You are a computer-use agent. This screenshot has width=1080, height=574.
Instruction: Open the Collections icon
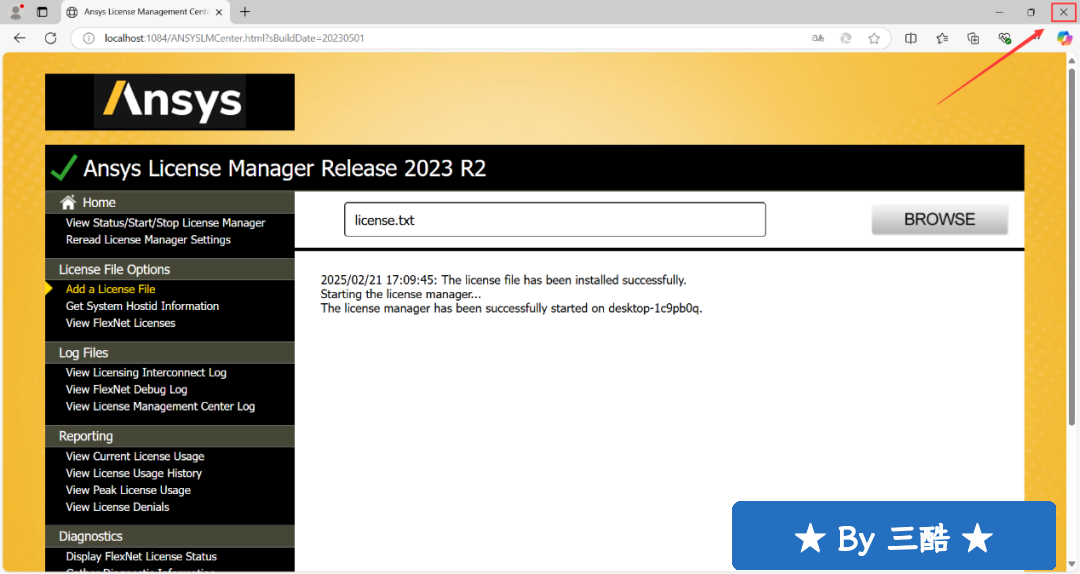(973, 39)
